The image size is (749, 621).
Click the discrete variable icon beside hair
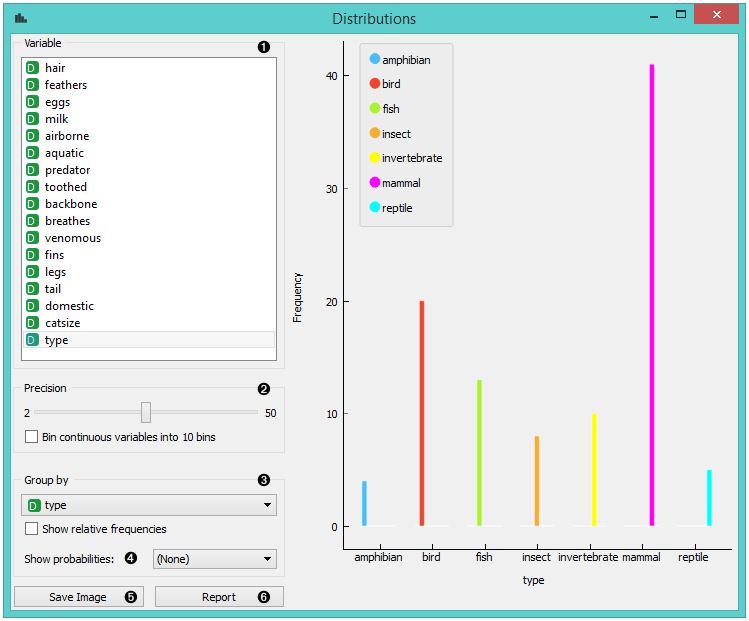(x=32, y=68)
